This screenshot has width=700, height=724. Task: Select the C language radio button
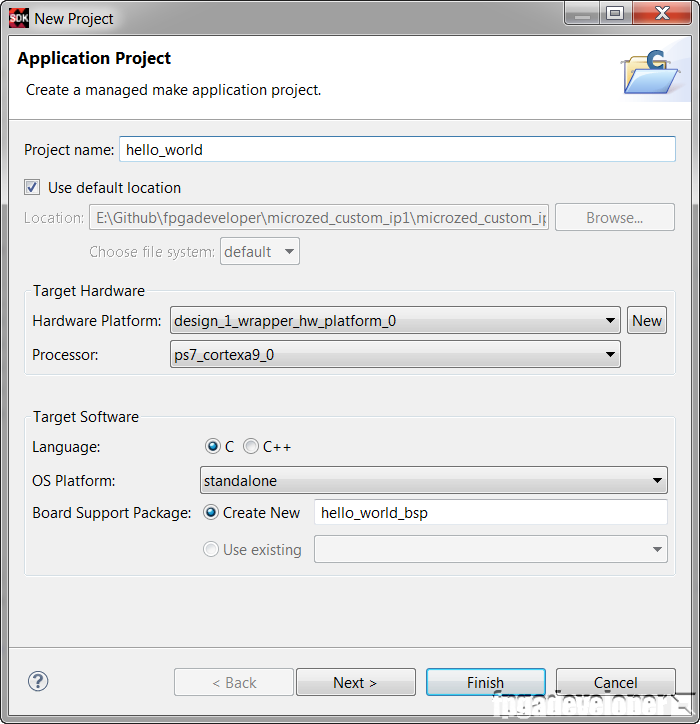point(212,446)
